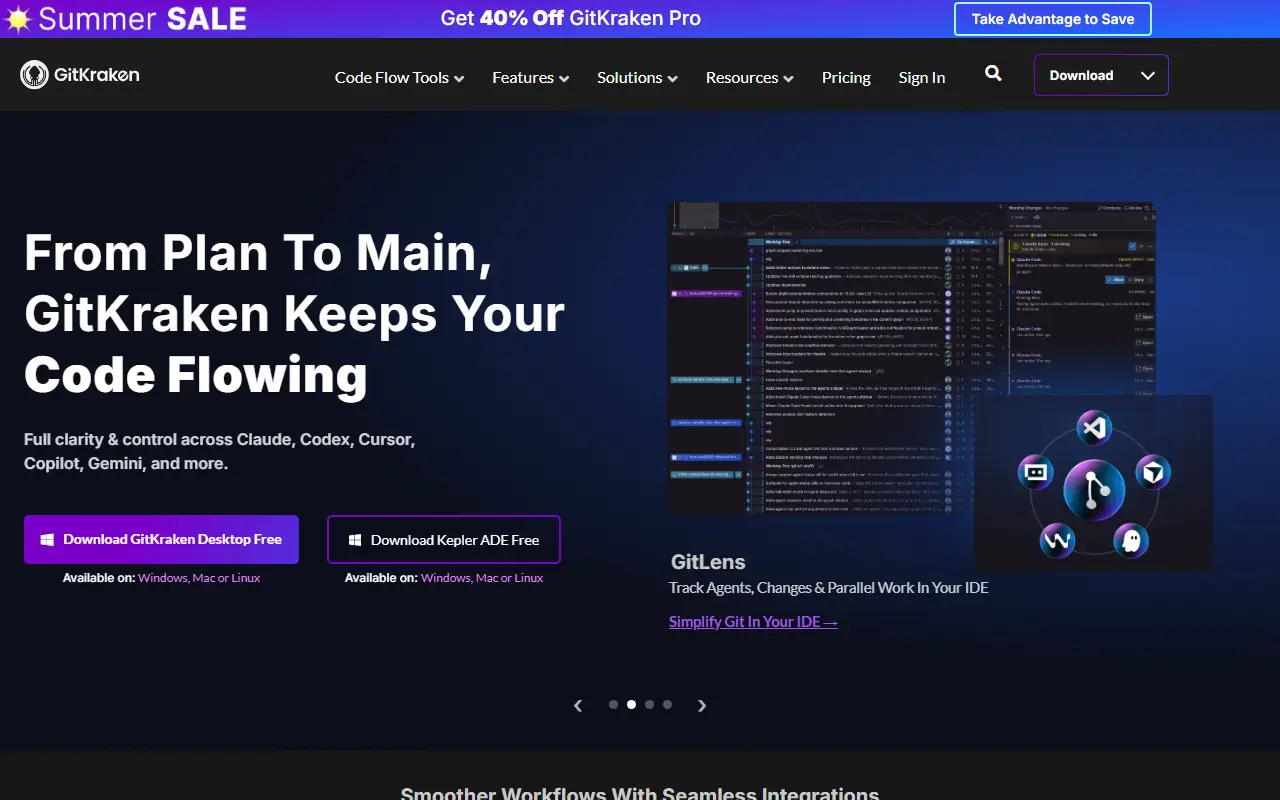Screen dimensions: 1280x800
Task: Click Download GitKraken Desktop Free
Action: [x=161, y=539]
